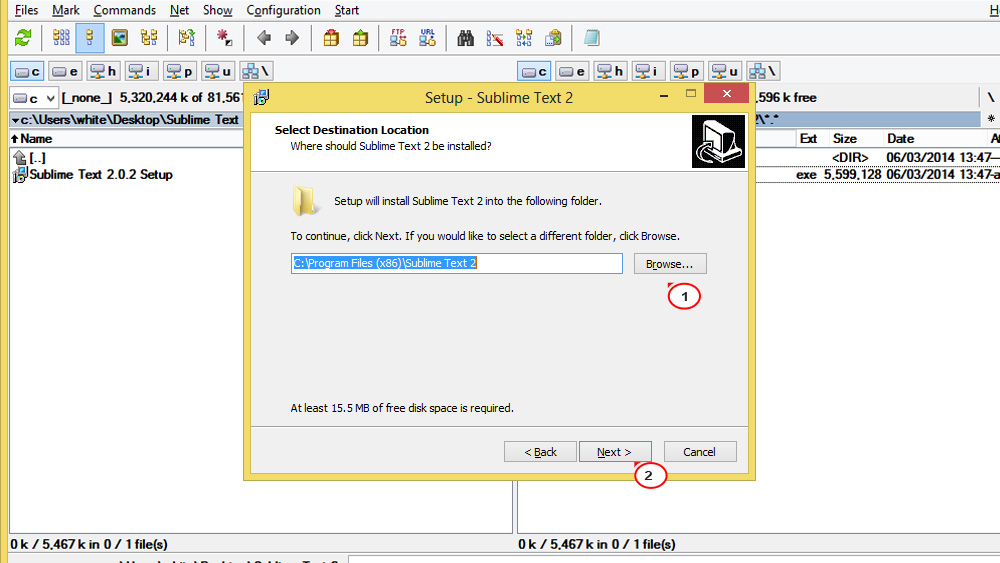The width and height of the screenshot is (1000, 563).
Task: Open file search binoculars icon
Action: [x=466, y=38]
